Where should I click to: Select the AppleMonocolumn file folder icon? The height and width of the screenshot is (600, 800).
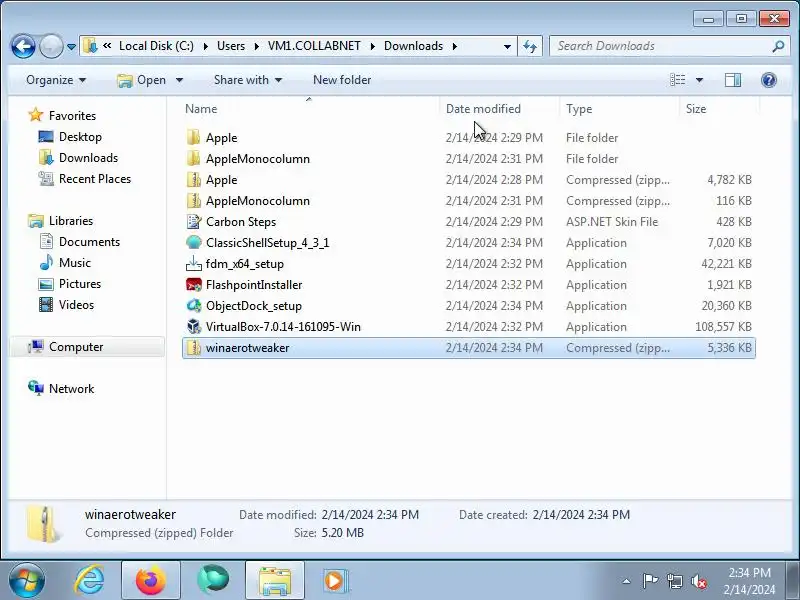tap(193, 158)
